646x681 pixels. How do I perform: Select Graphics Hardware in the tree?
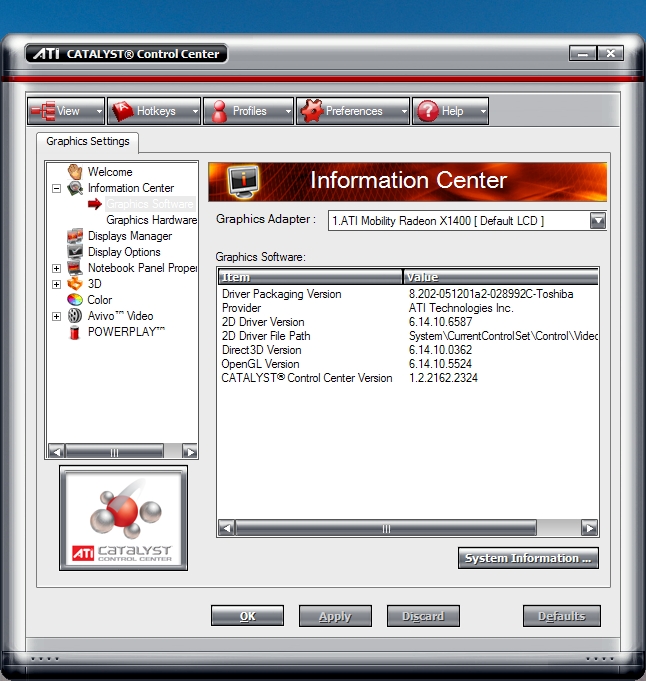(152, 220)
